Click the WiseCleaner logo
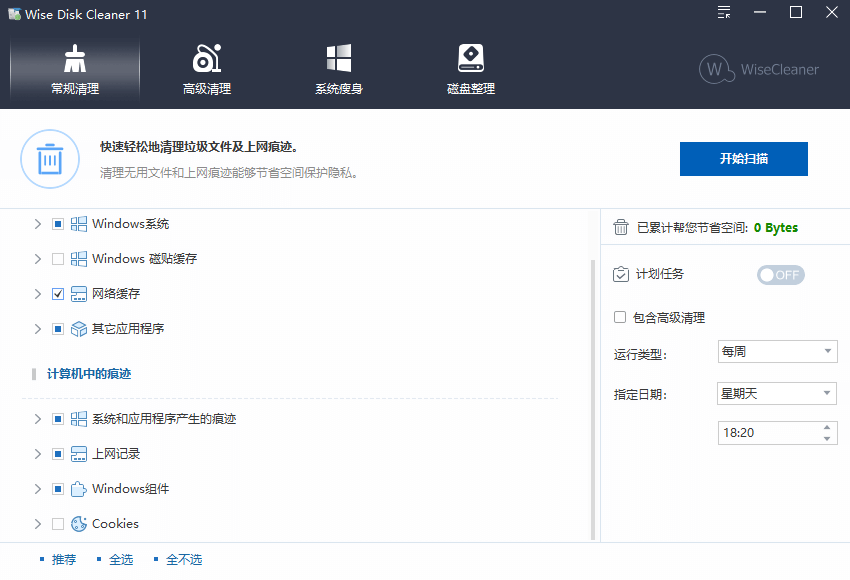 point(759,70)
